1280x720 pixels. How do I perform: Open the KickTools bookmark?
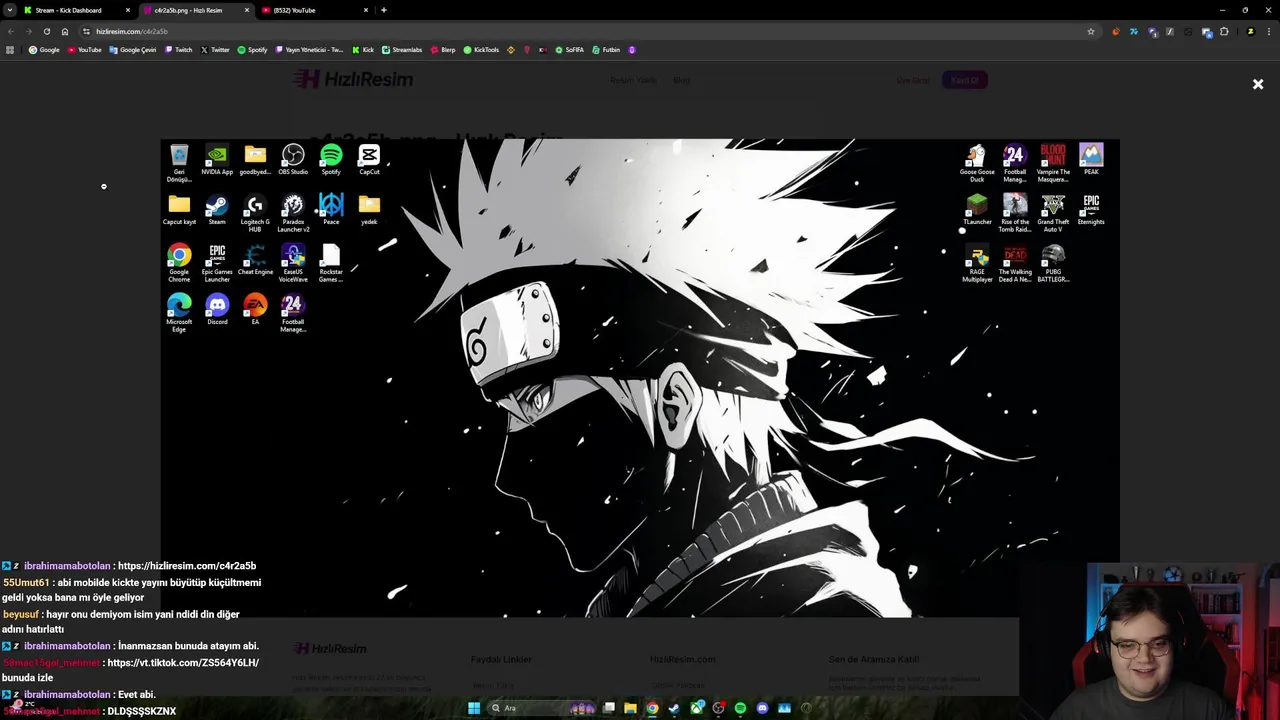click(x=481, y=49)
